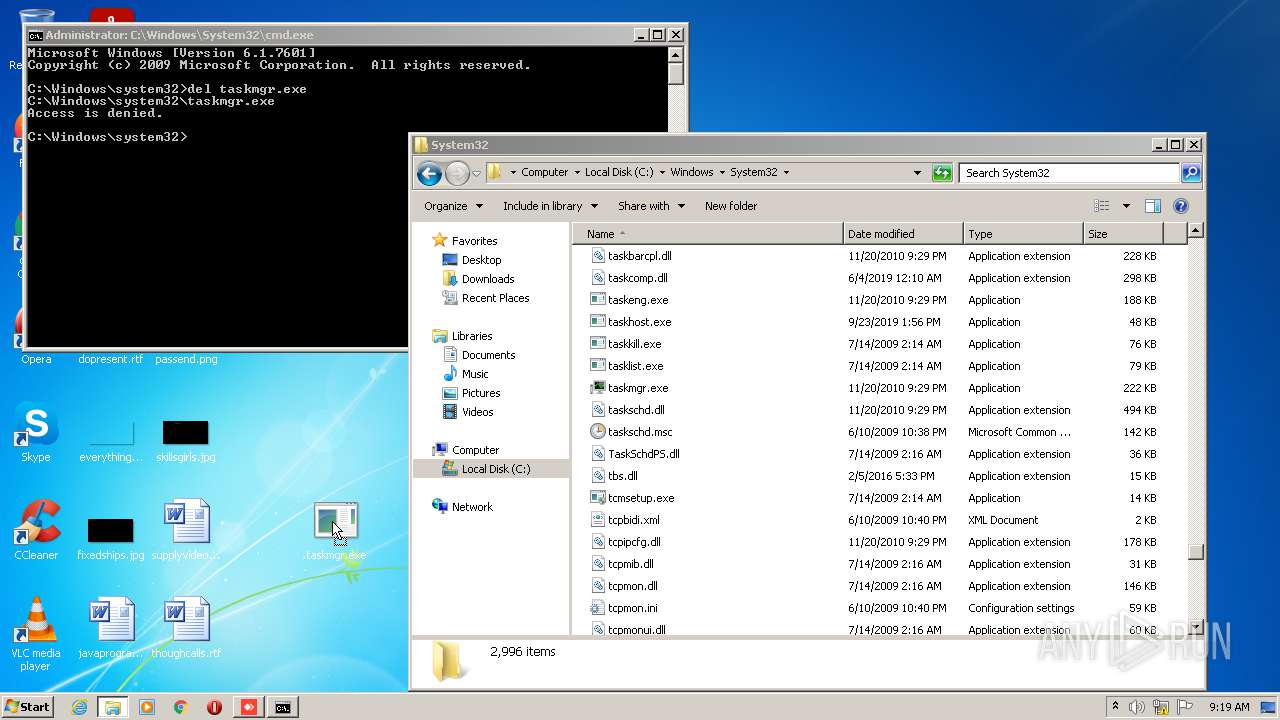Open Internet Explorer from the taskbar
Image resolution: width=1280 pixels, height=720 pixels.
[79, 707]
